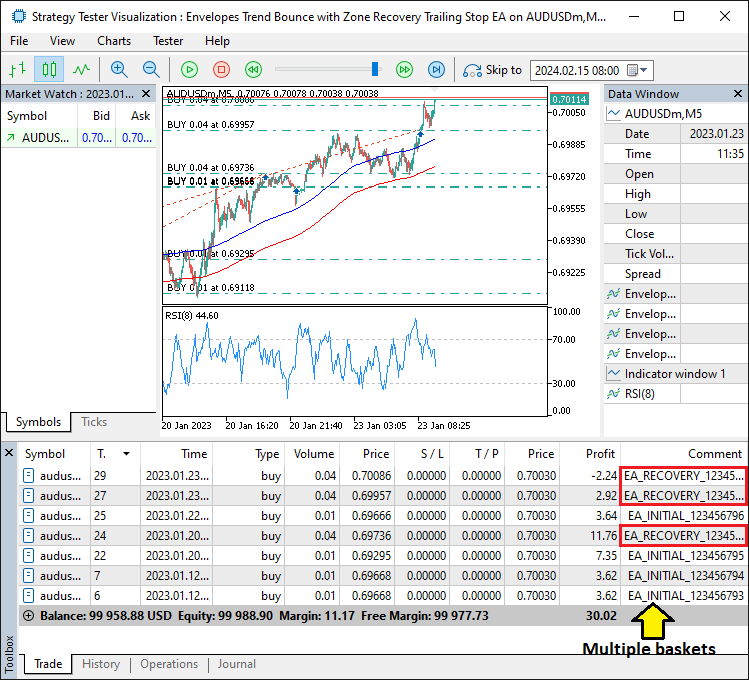This screenshot has width=749, height=680.
Task: Select the bar chart view icon
Action: [x=18, y=70]
